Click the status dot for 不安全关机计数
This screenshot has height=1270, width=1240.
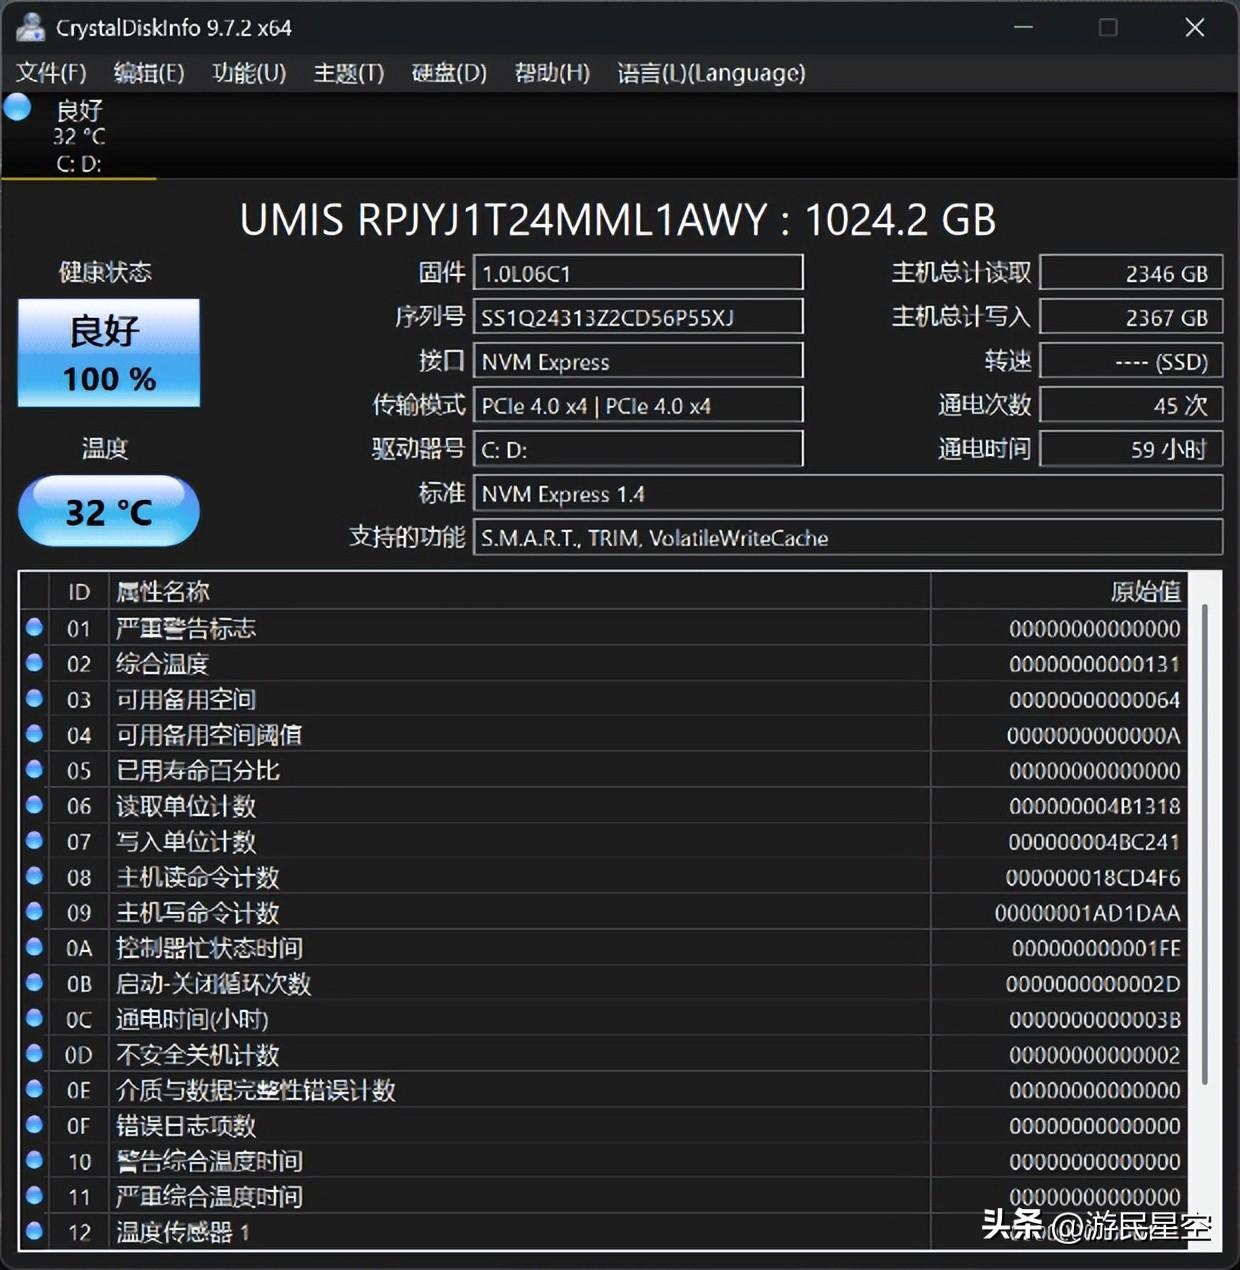tap(35, 1053)
